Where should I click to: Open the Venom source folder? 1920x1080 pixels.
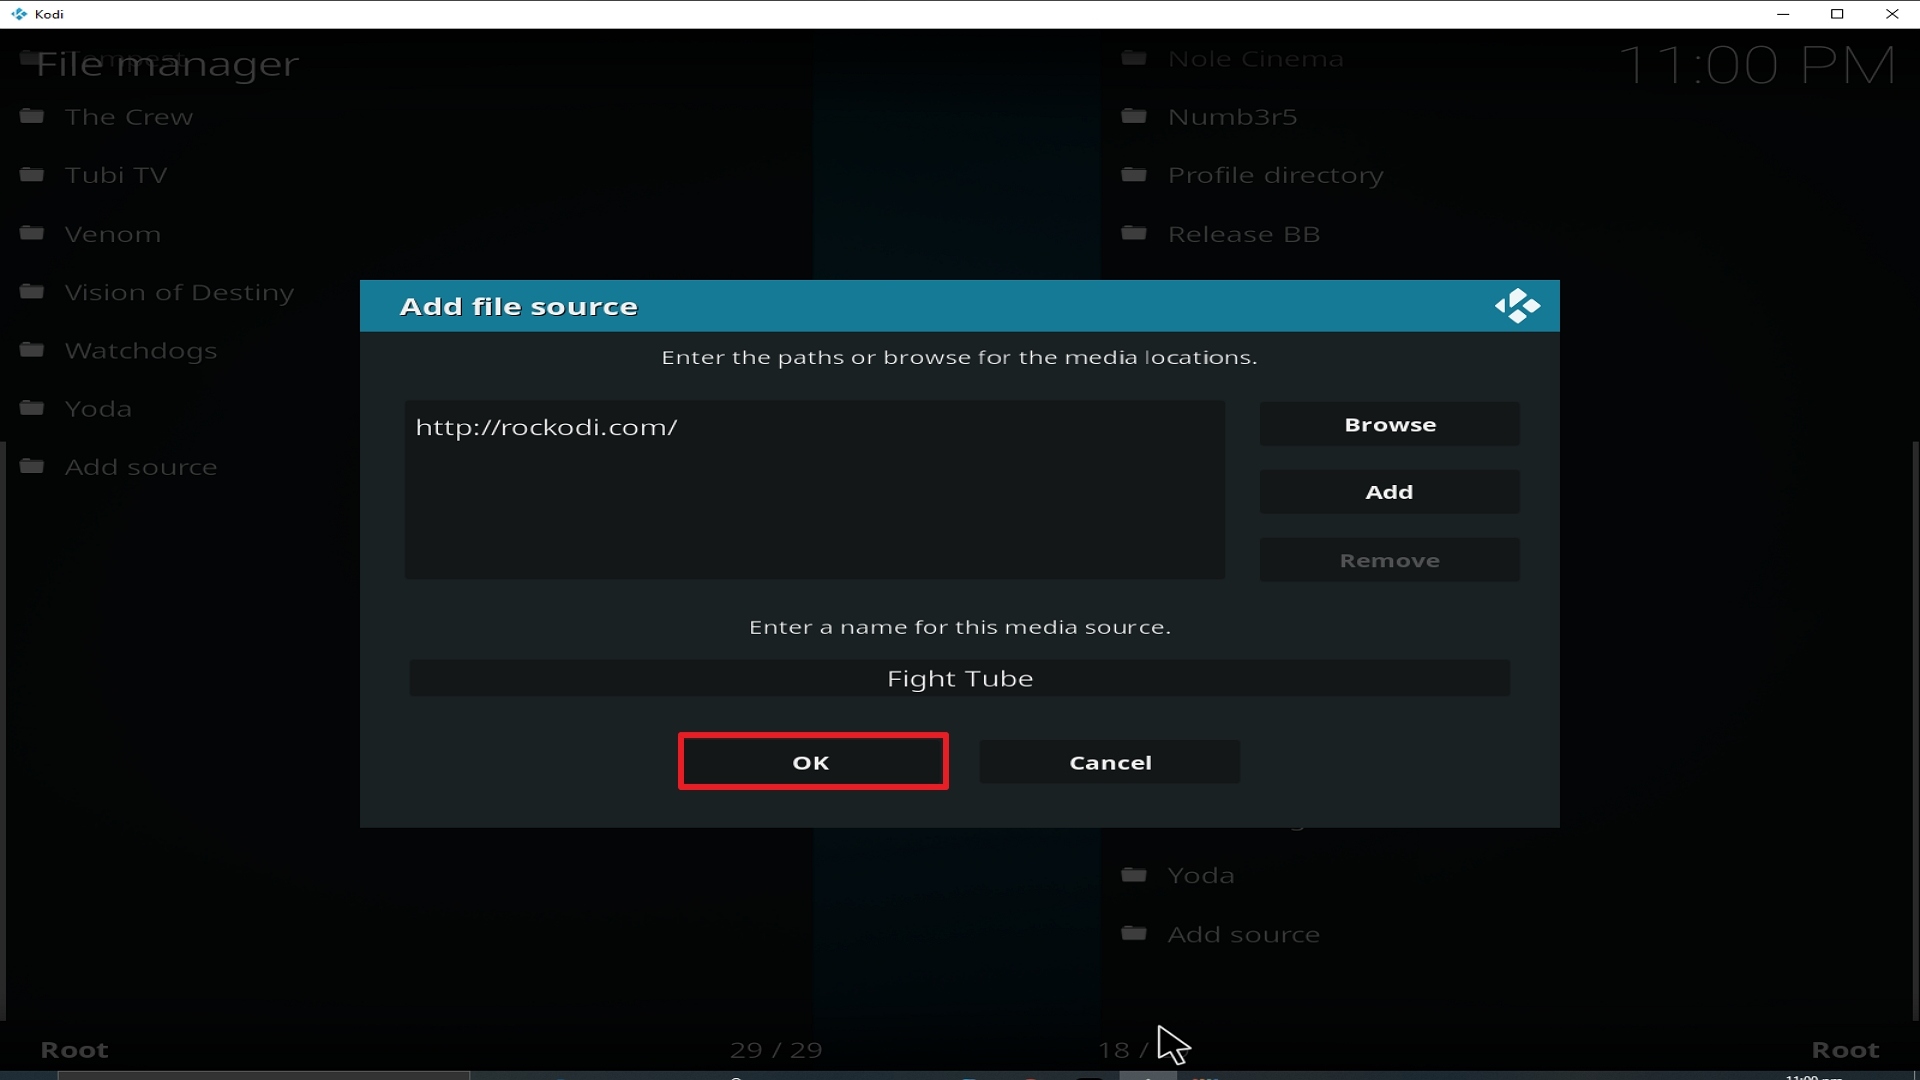[x=113, y=234]
